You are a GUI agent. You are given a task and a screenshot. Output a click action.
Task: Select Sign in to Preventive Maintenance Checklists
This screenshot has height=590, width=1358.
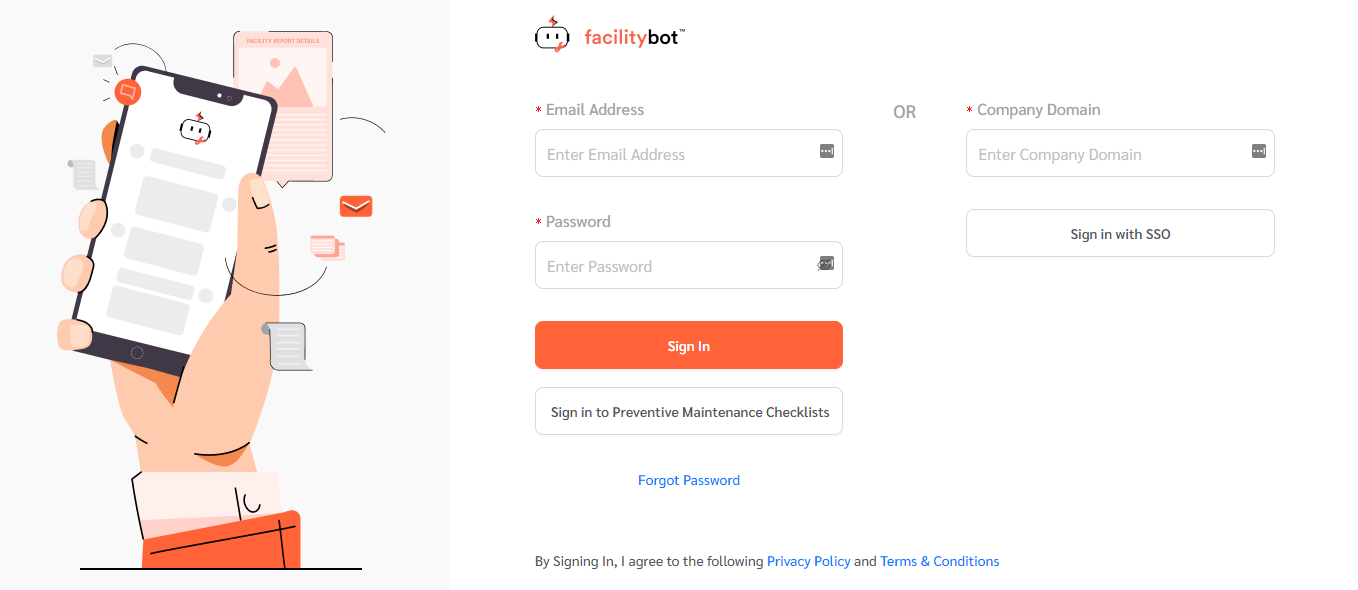[689, 412]
